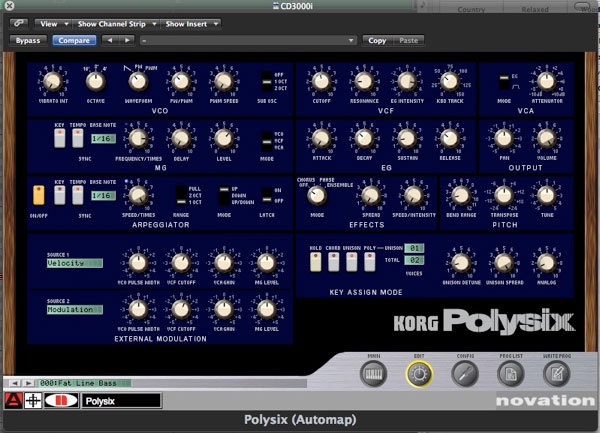Open the preset selection dropdown
The height and width of the screenshot is (433, 600).
pyautogui.click(x=249, y=40)
